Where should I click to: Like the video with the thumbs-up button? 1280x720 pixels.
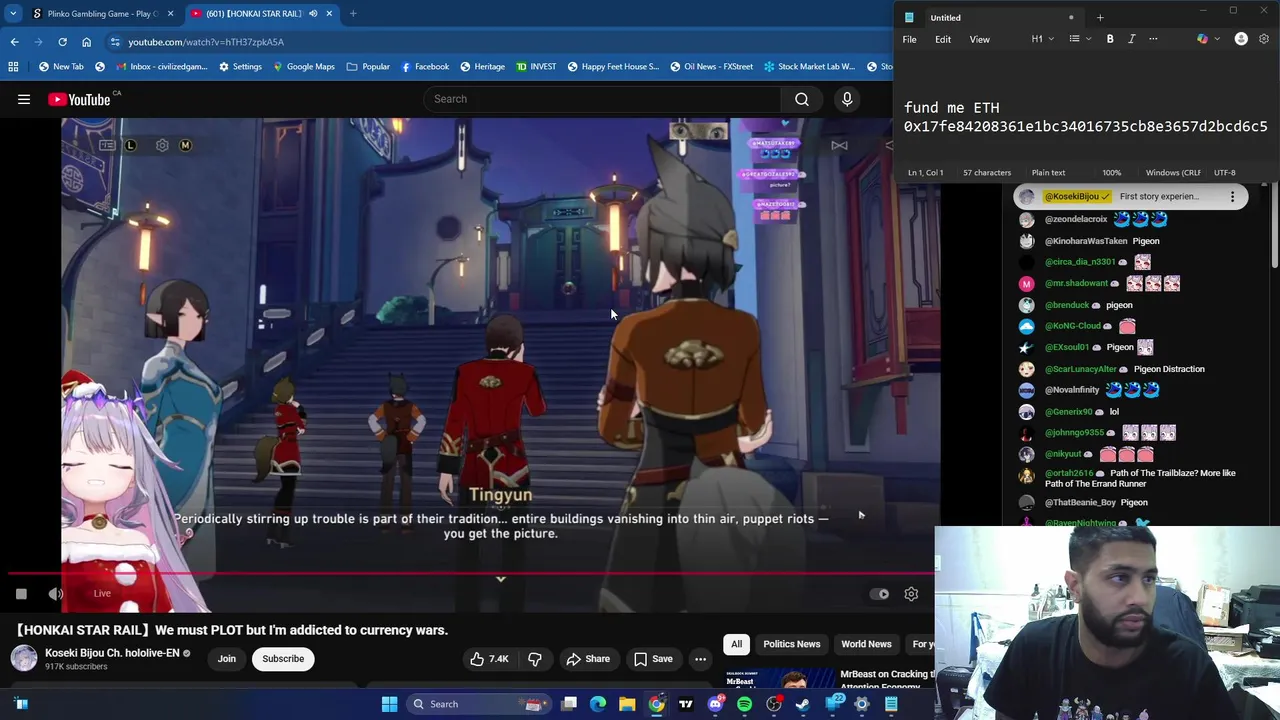490,659
